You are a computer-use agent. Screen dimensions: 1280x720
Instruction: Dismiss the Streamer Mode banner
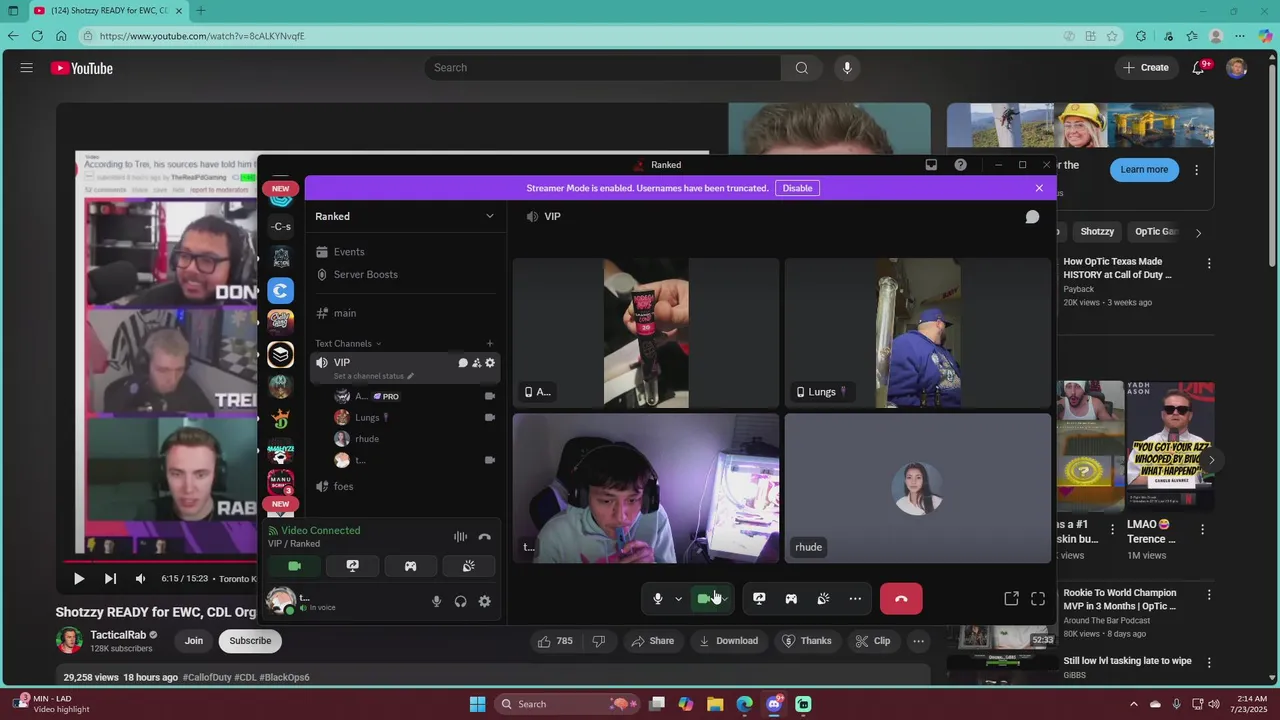coord(1039,188)
